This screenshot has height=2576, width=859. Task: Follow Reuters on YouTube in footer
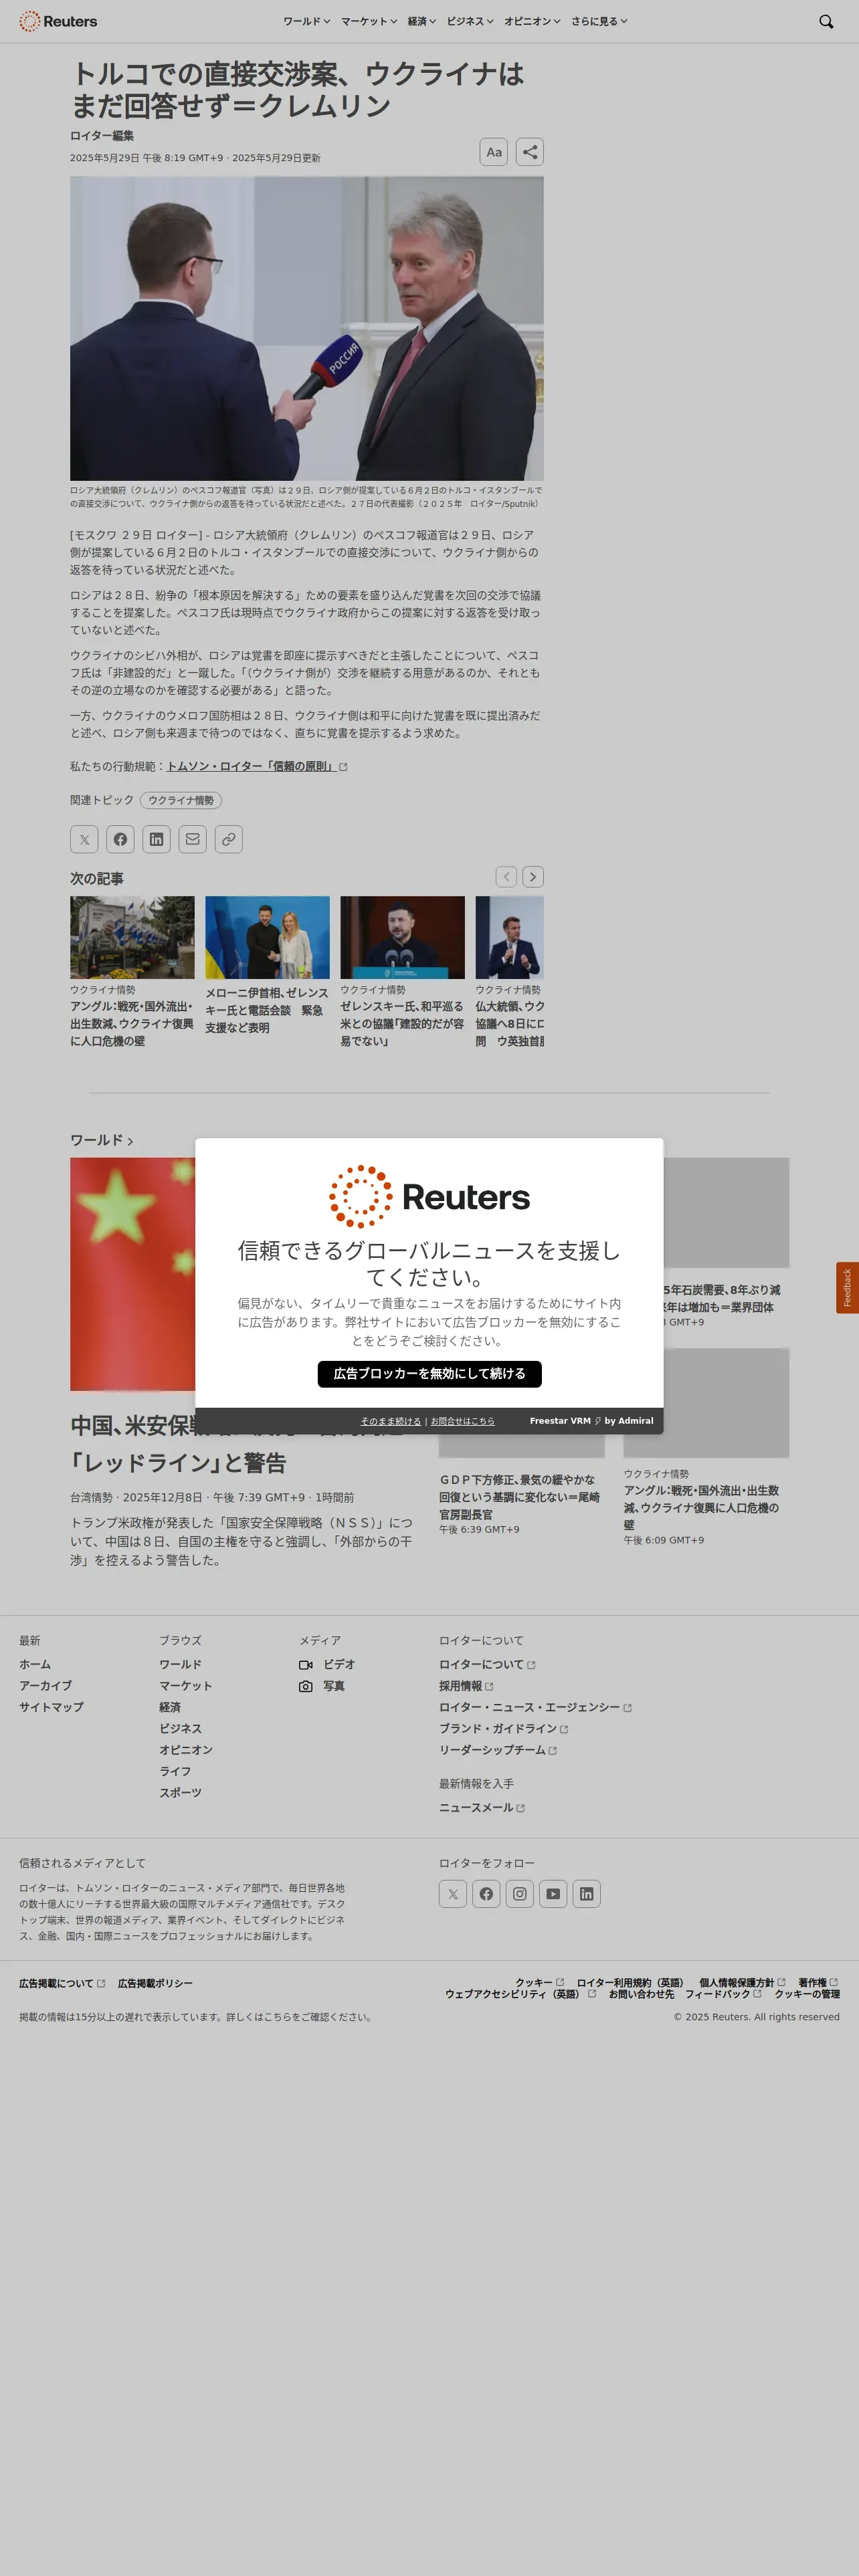click(553, 1894)
